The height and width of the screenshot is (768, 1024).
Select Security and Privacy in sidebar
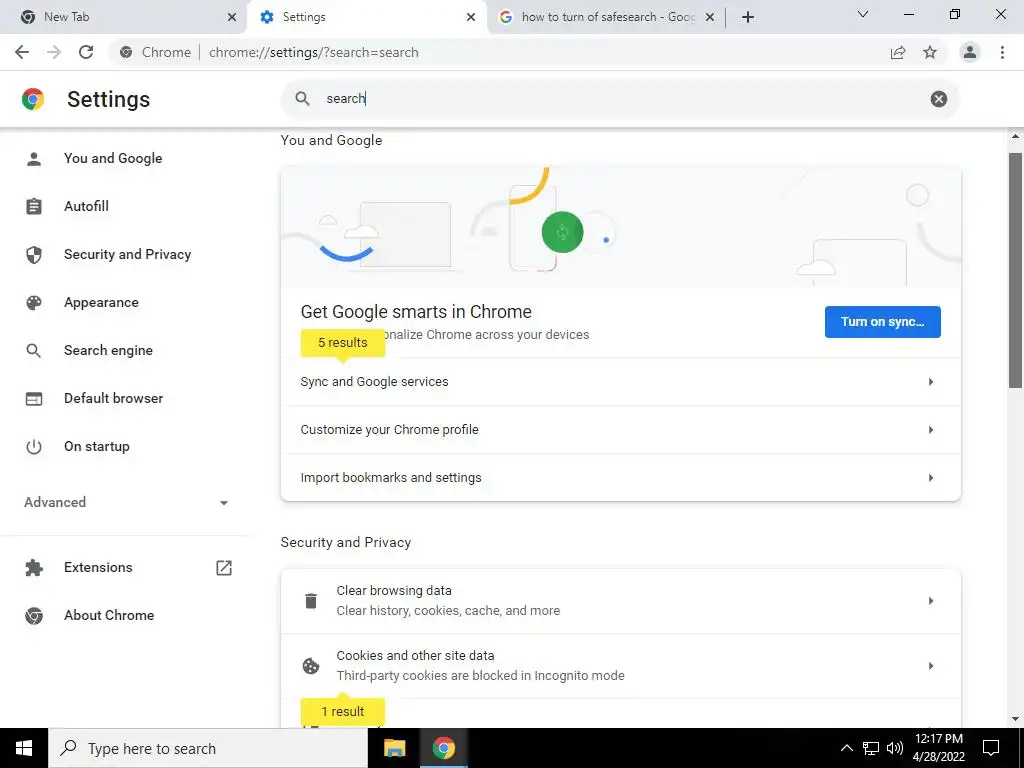(127, 255)
